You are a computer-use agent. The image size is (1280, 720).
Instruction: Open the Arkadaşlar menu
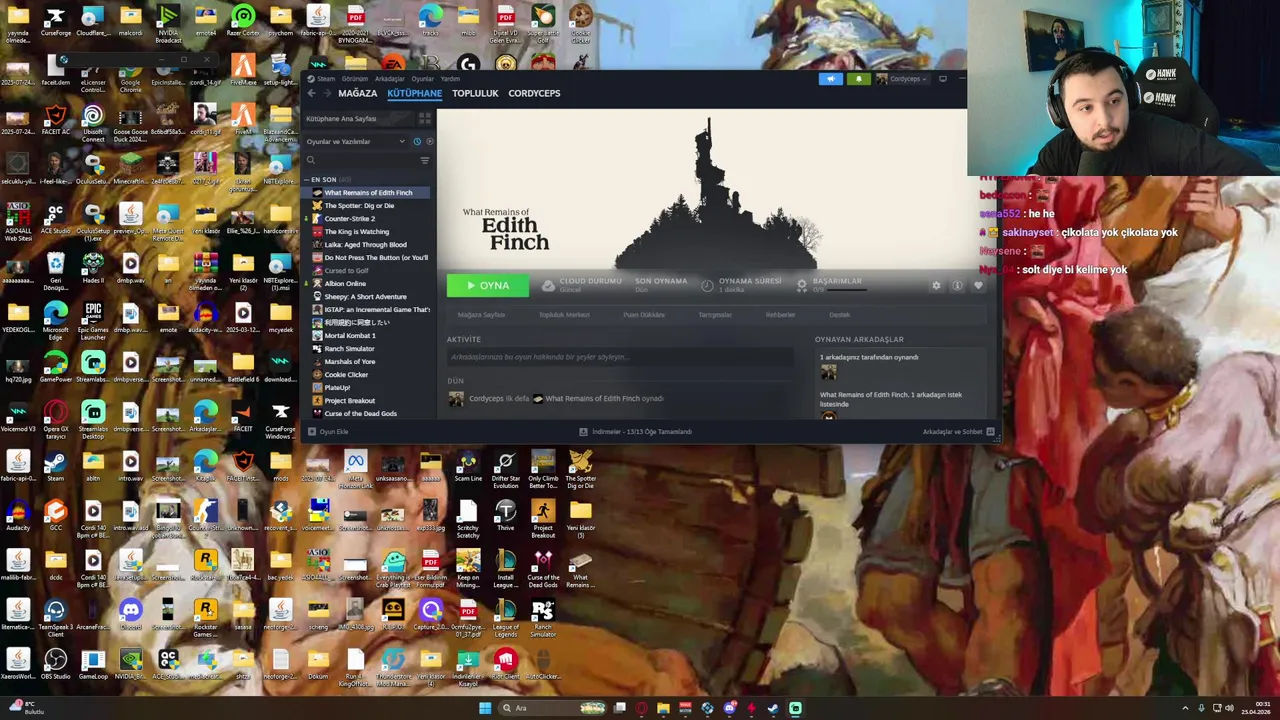tap(389, 79)
